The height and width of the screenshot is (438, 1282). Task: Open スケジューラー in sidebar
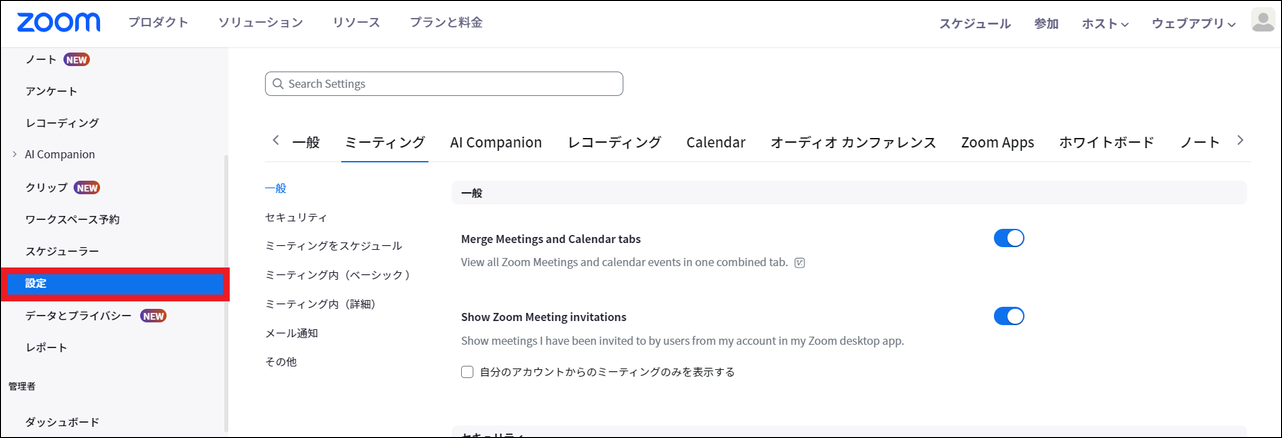(62, 251)
